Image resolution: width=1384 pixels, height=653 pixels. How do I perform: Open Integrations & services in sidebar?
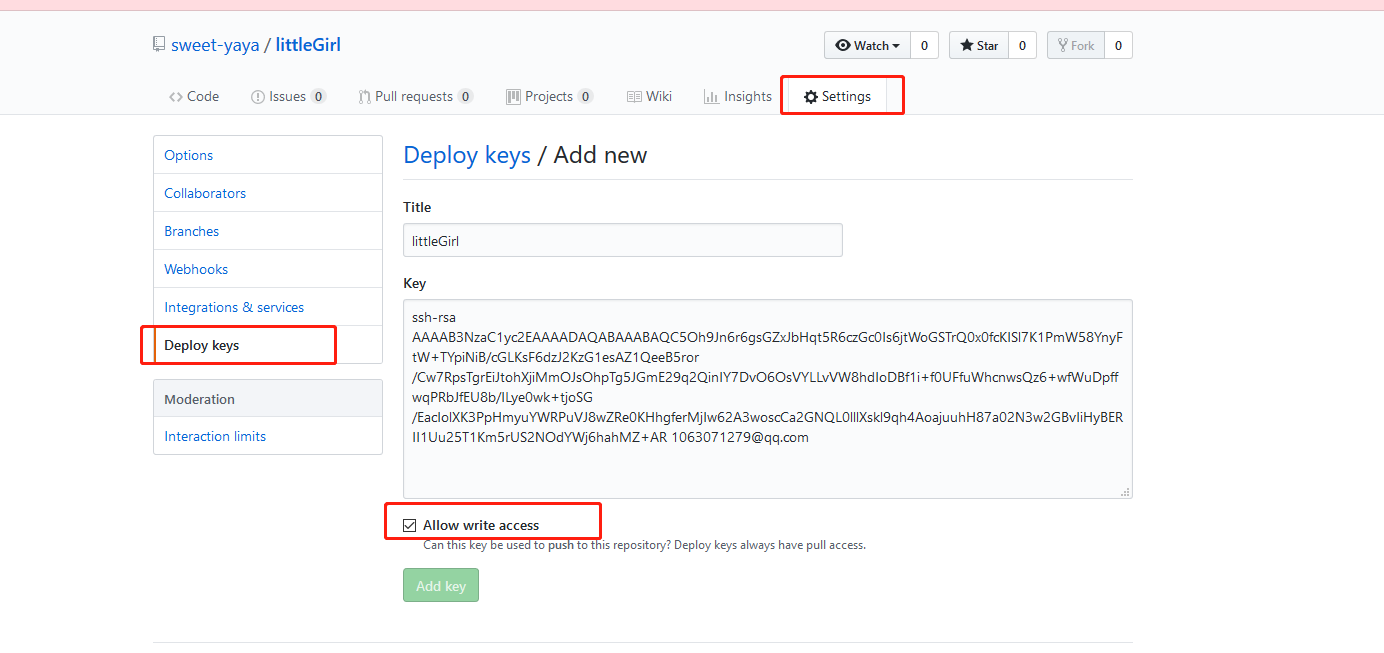click(268, 307)
